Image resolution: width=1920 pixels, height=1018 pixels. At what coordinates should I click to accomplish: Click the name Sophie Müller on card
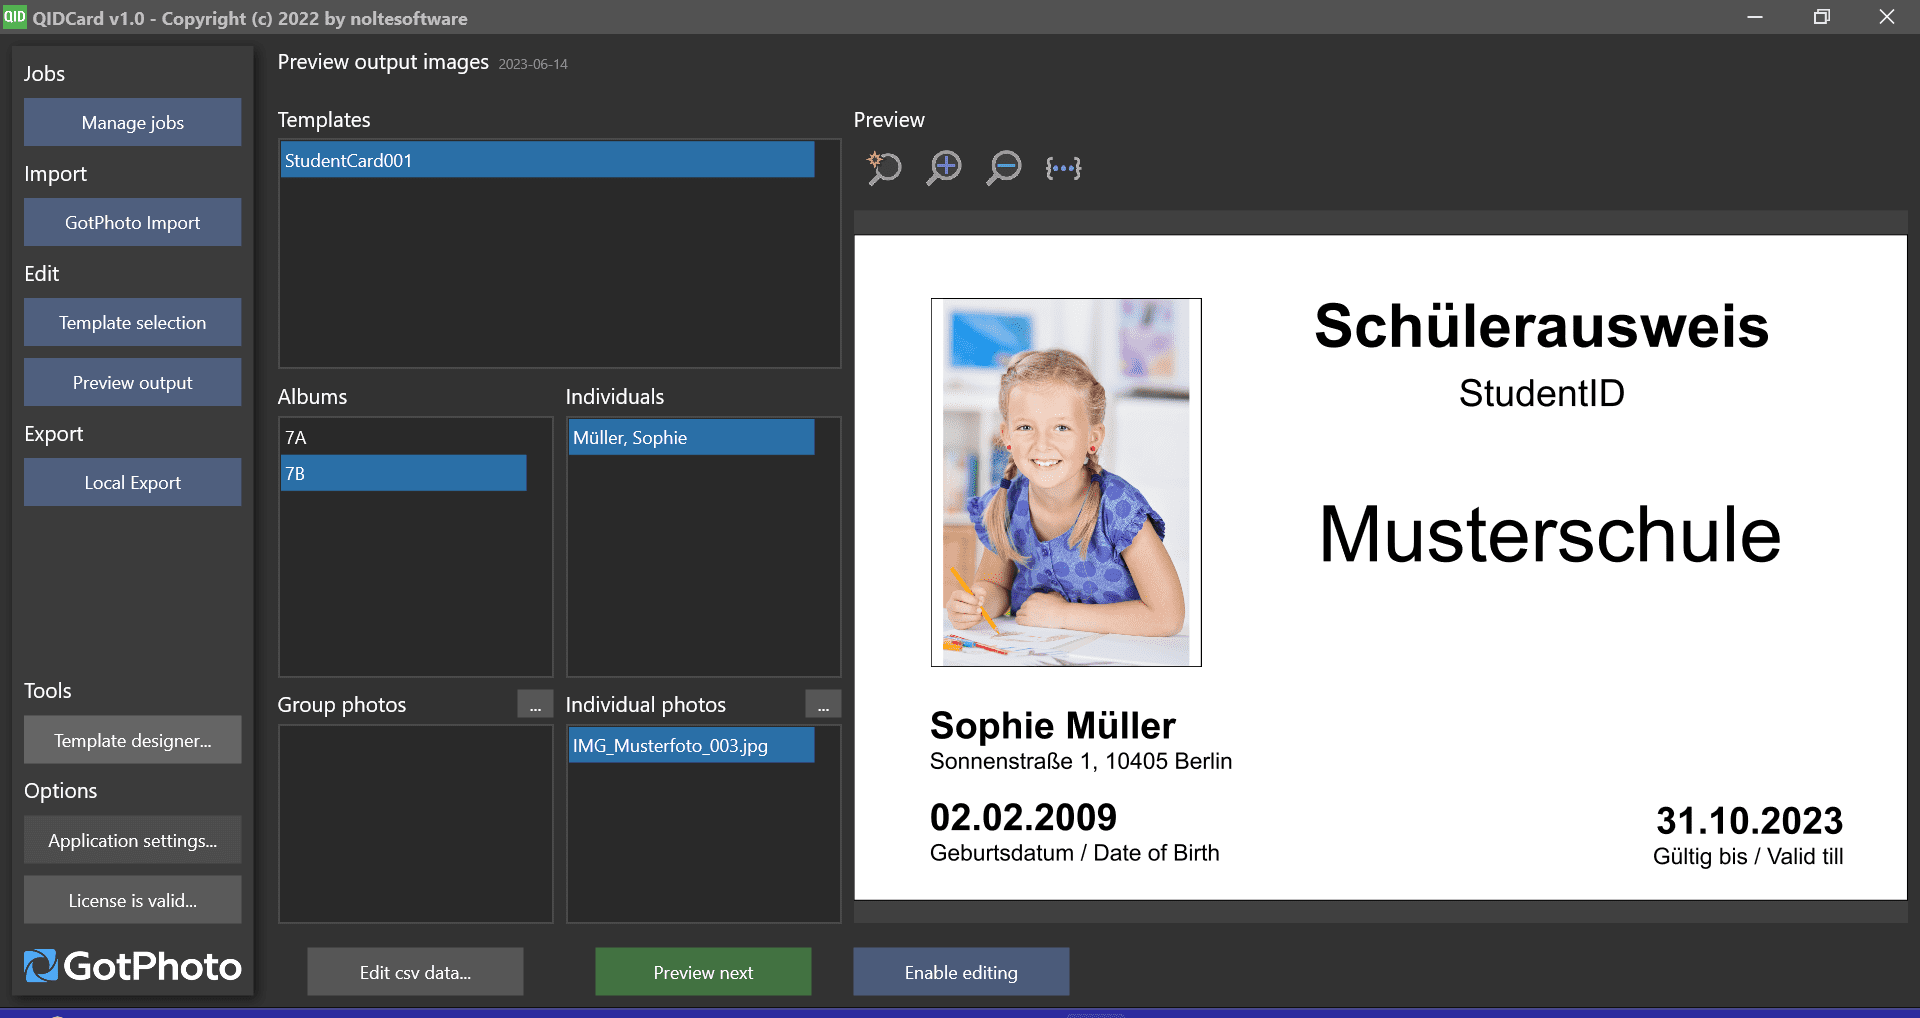pyautogui.click(x=1052, y=725)
